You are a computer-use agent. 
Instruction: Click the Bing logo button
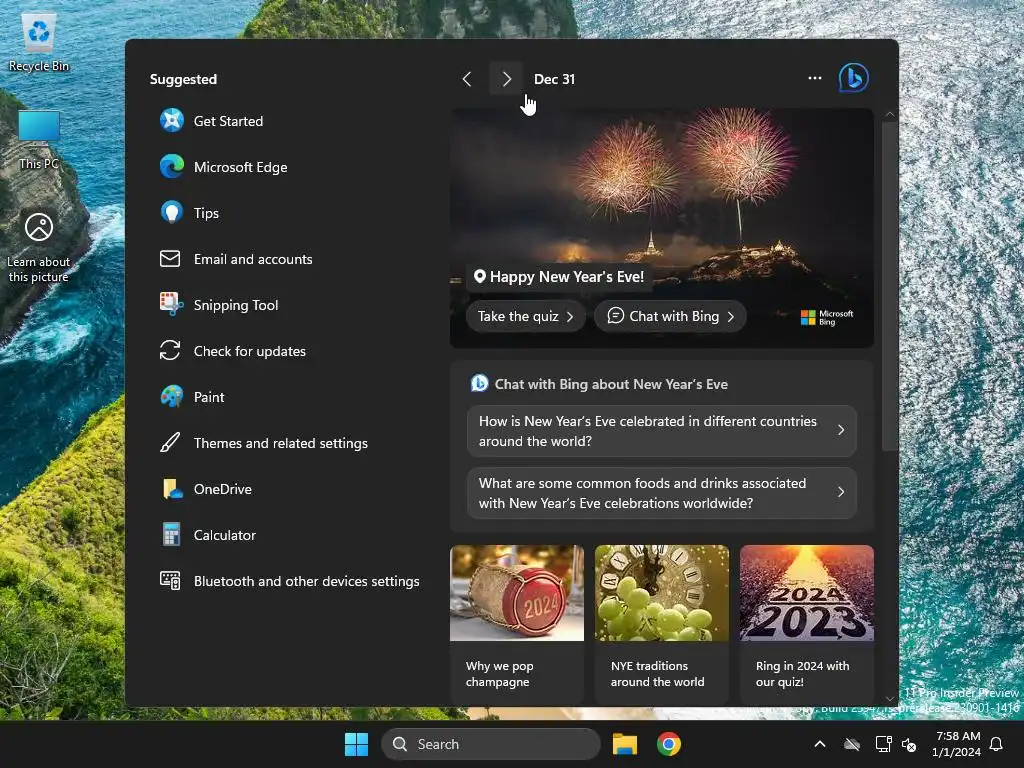853,78
